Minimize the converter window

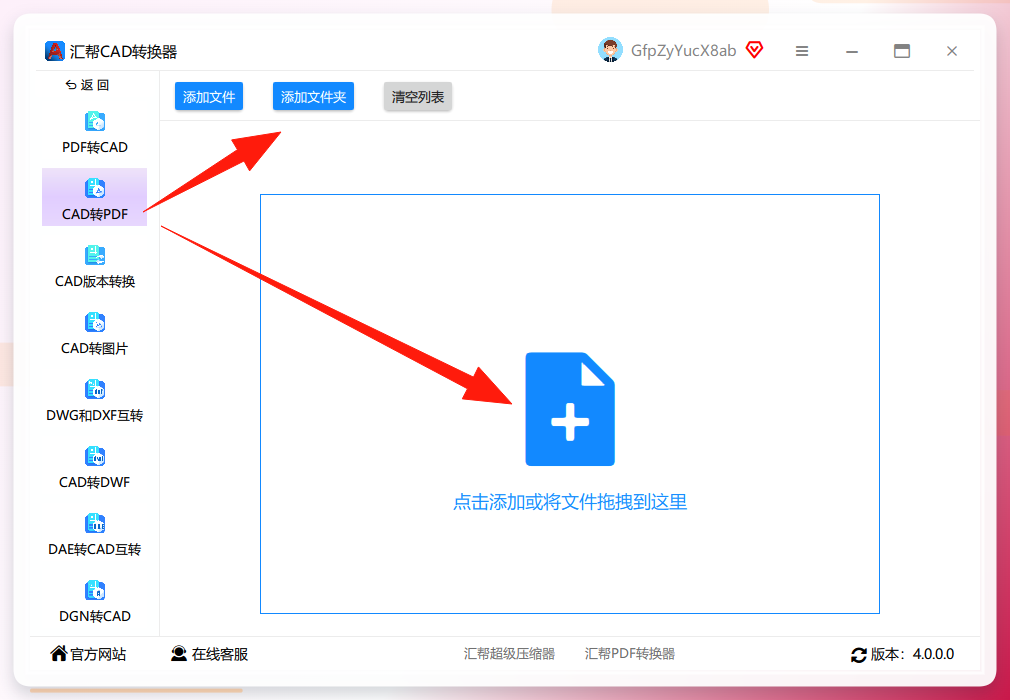tap(852, 52)
